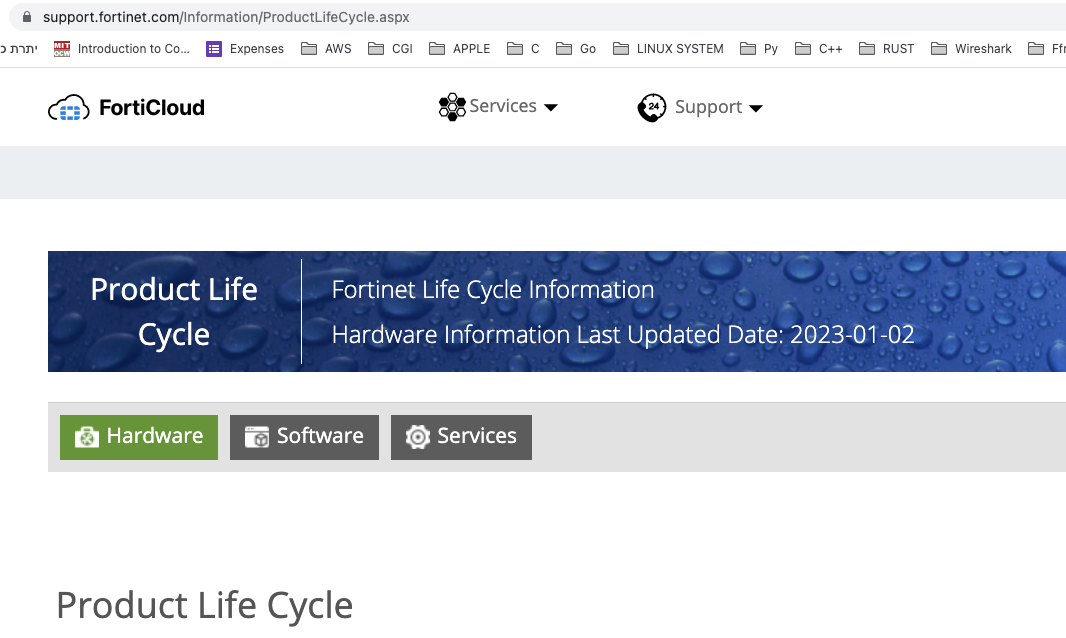
Task: Open the AWS bookmarks folder
Action: (326, 49)
